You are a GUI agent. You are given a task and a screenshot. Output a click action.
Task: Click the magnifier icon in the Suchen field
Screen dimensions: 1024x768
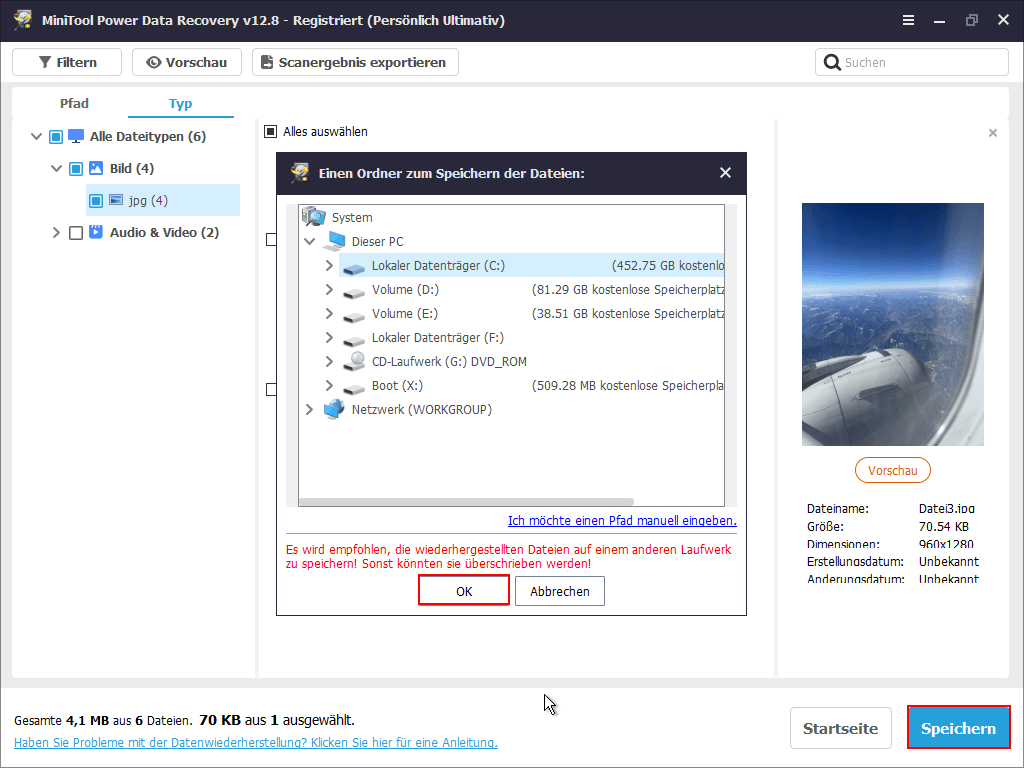(x=832, y=61)
